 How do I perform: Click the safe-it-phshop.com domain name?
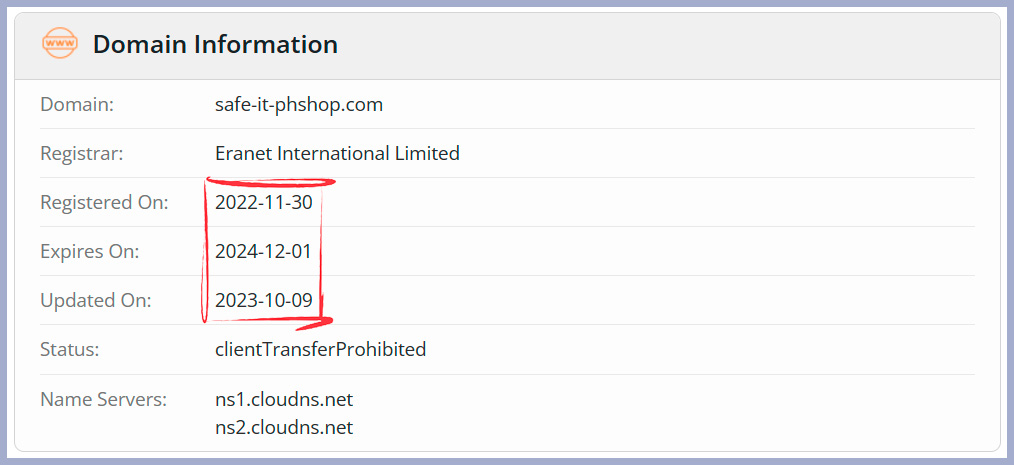pyautogui.click(x=299, y=104)
